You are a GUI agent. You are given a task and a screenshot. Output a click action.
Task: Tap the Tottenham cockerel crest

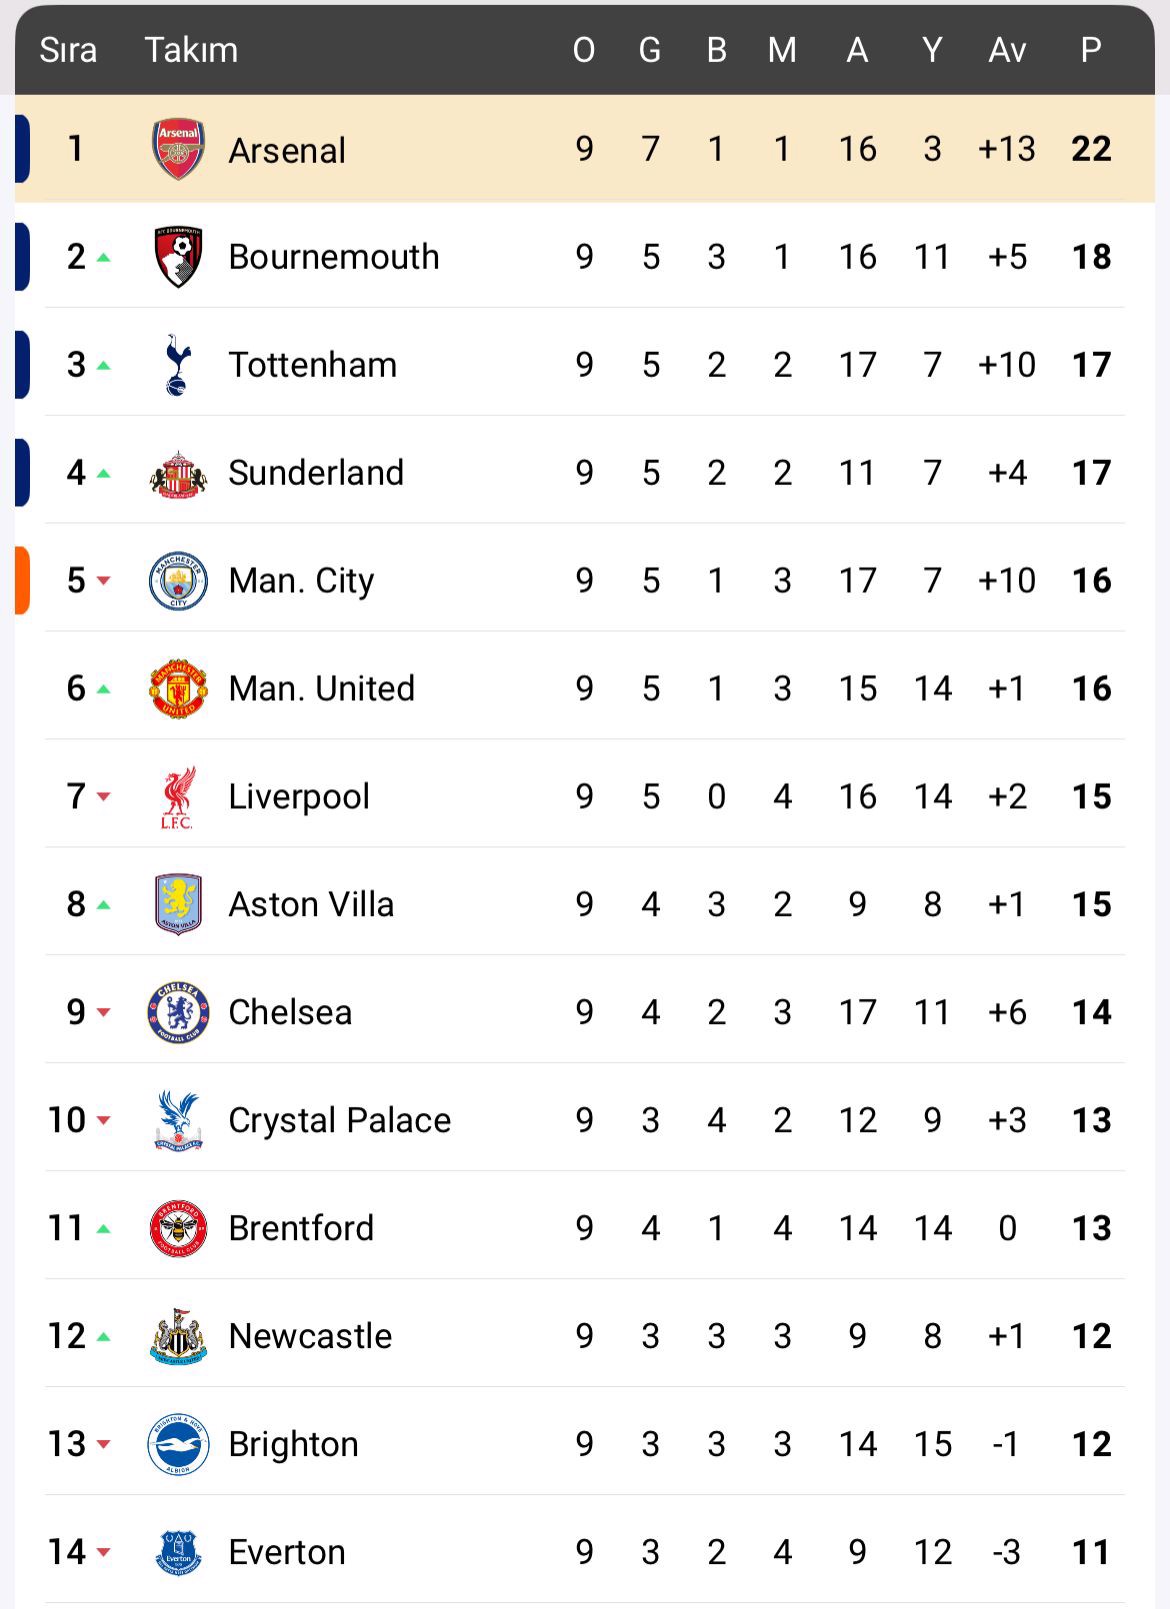(178, 365)
